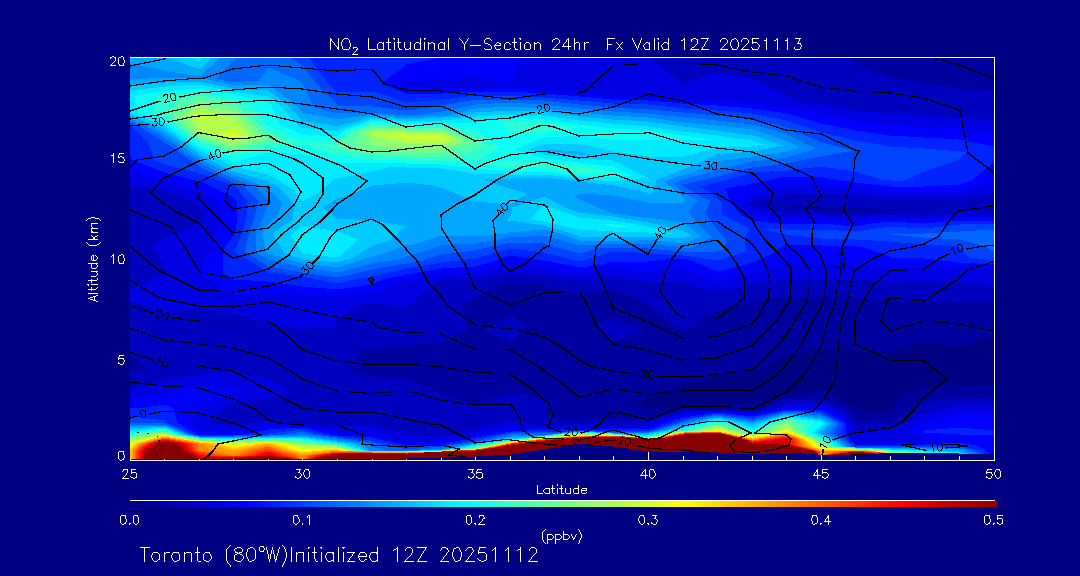Click color scale label 0.1
The image size is (1080, 576).
(302, 521)
